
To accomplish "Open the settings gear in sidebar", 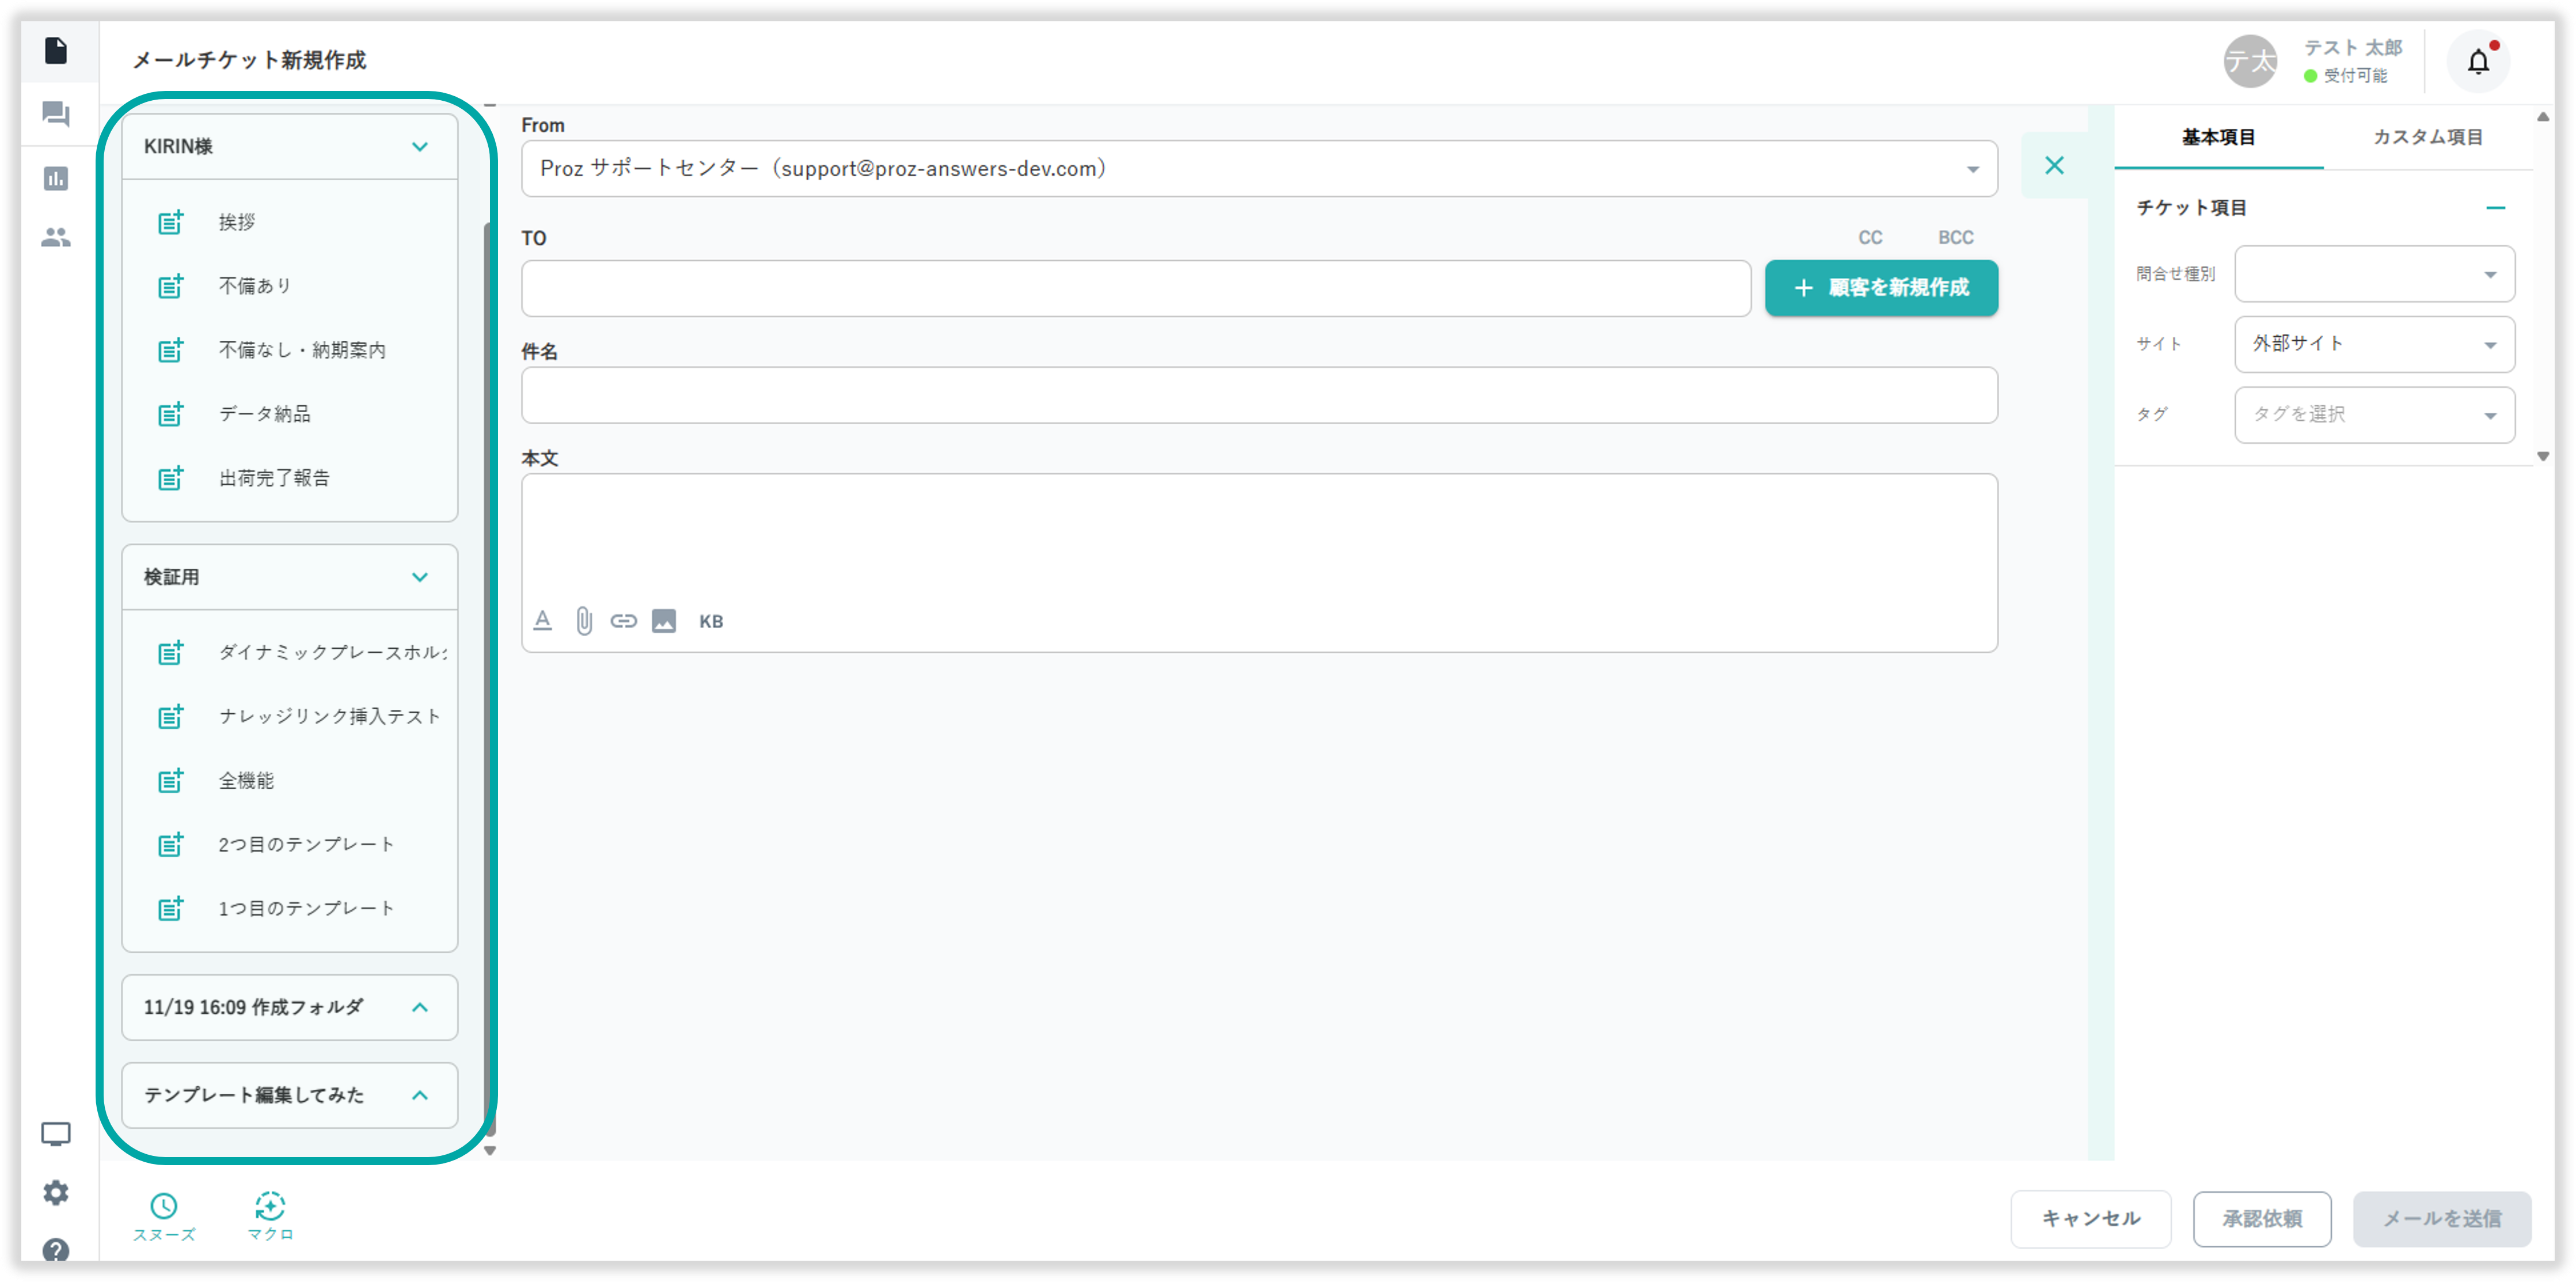I will click(56, 1192).
